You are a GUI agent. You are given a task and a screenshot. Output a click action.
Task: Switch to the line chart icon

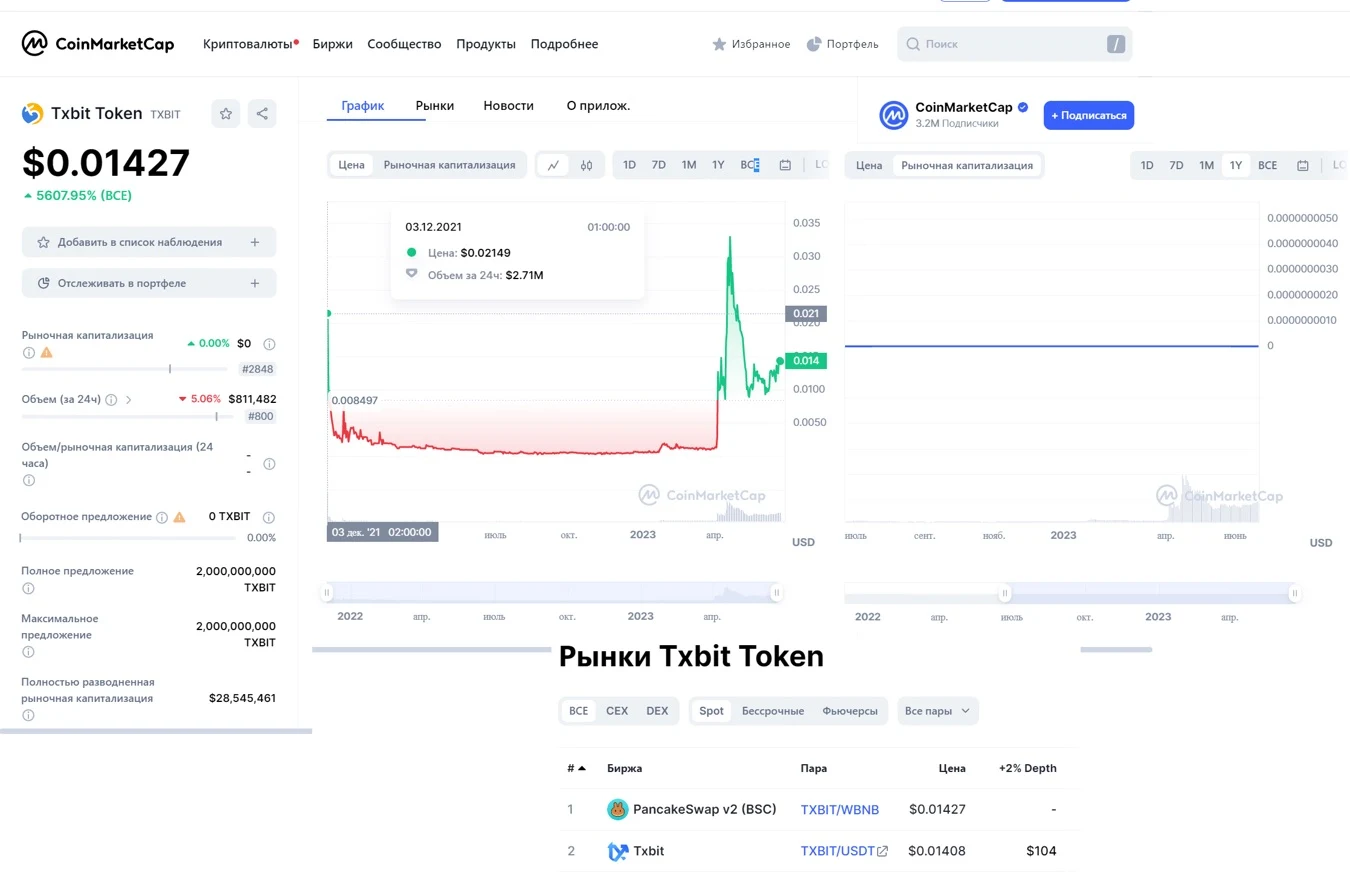[553, 165]
